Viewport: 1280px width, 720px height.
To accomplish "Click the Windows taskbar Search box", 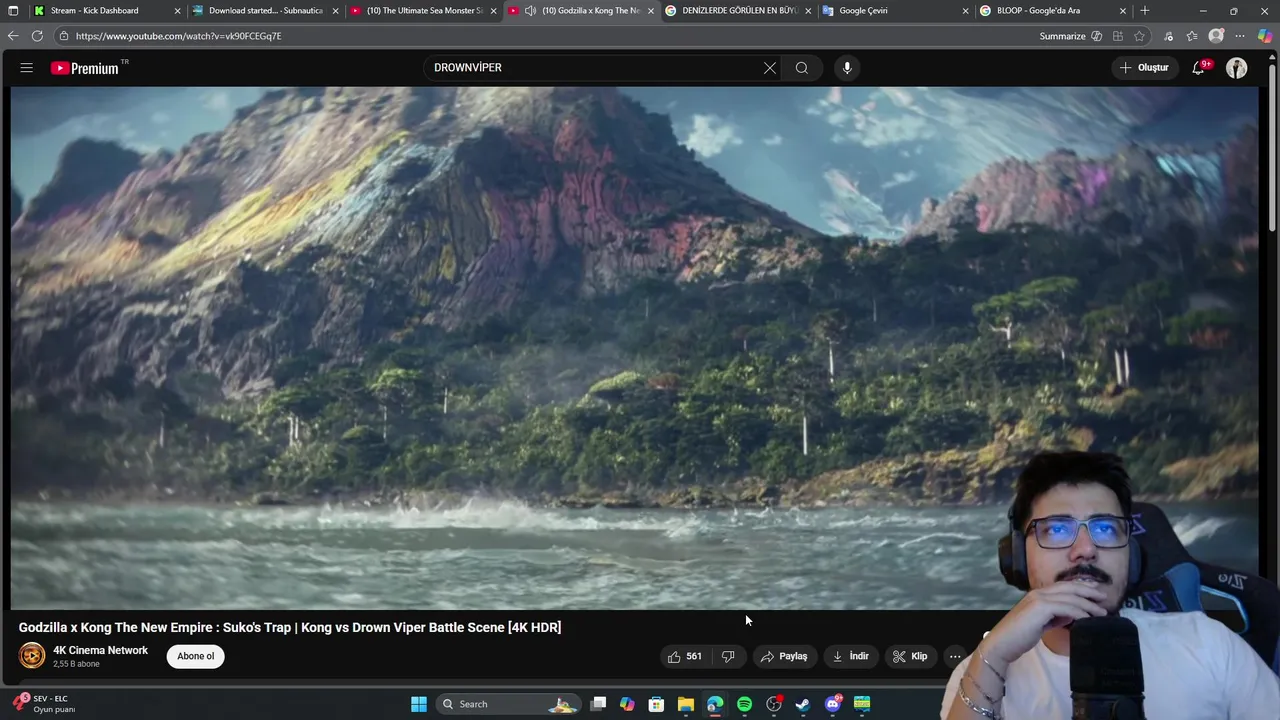I will (508, 704).
